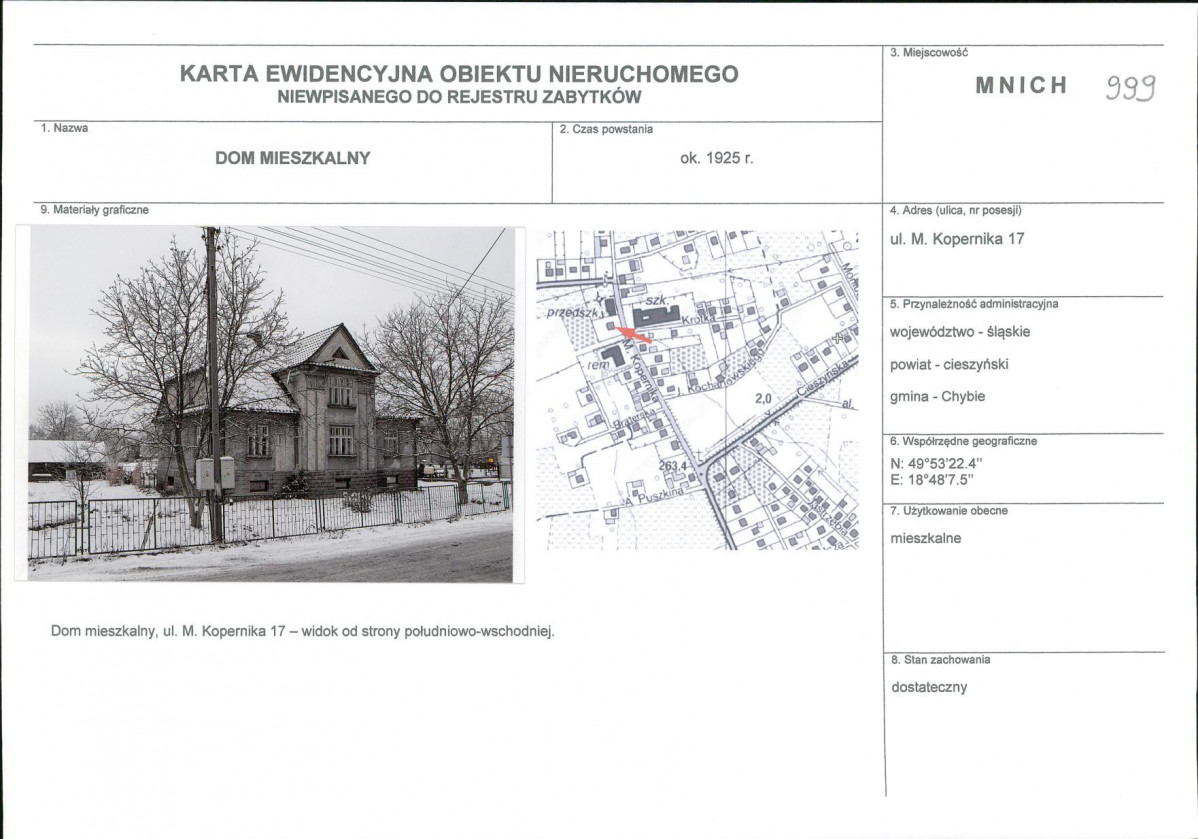The image size is (1198, 839).
Task: Click the label '4. Adres (ulica, nr posesji)'
Action: click(956, 210)
